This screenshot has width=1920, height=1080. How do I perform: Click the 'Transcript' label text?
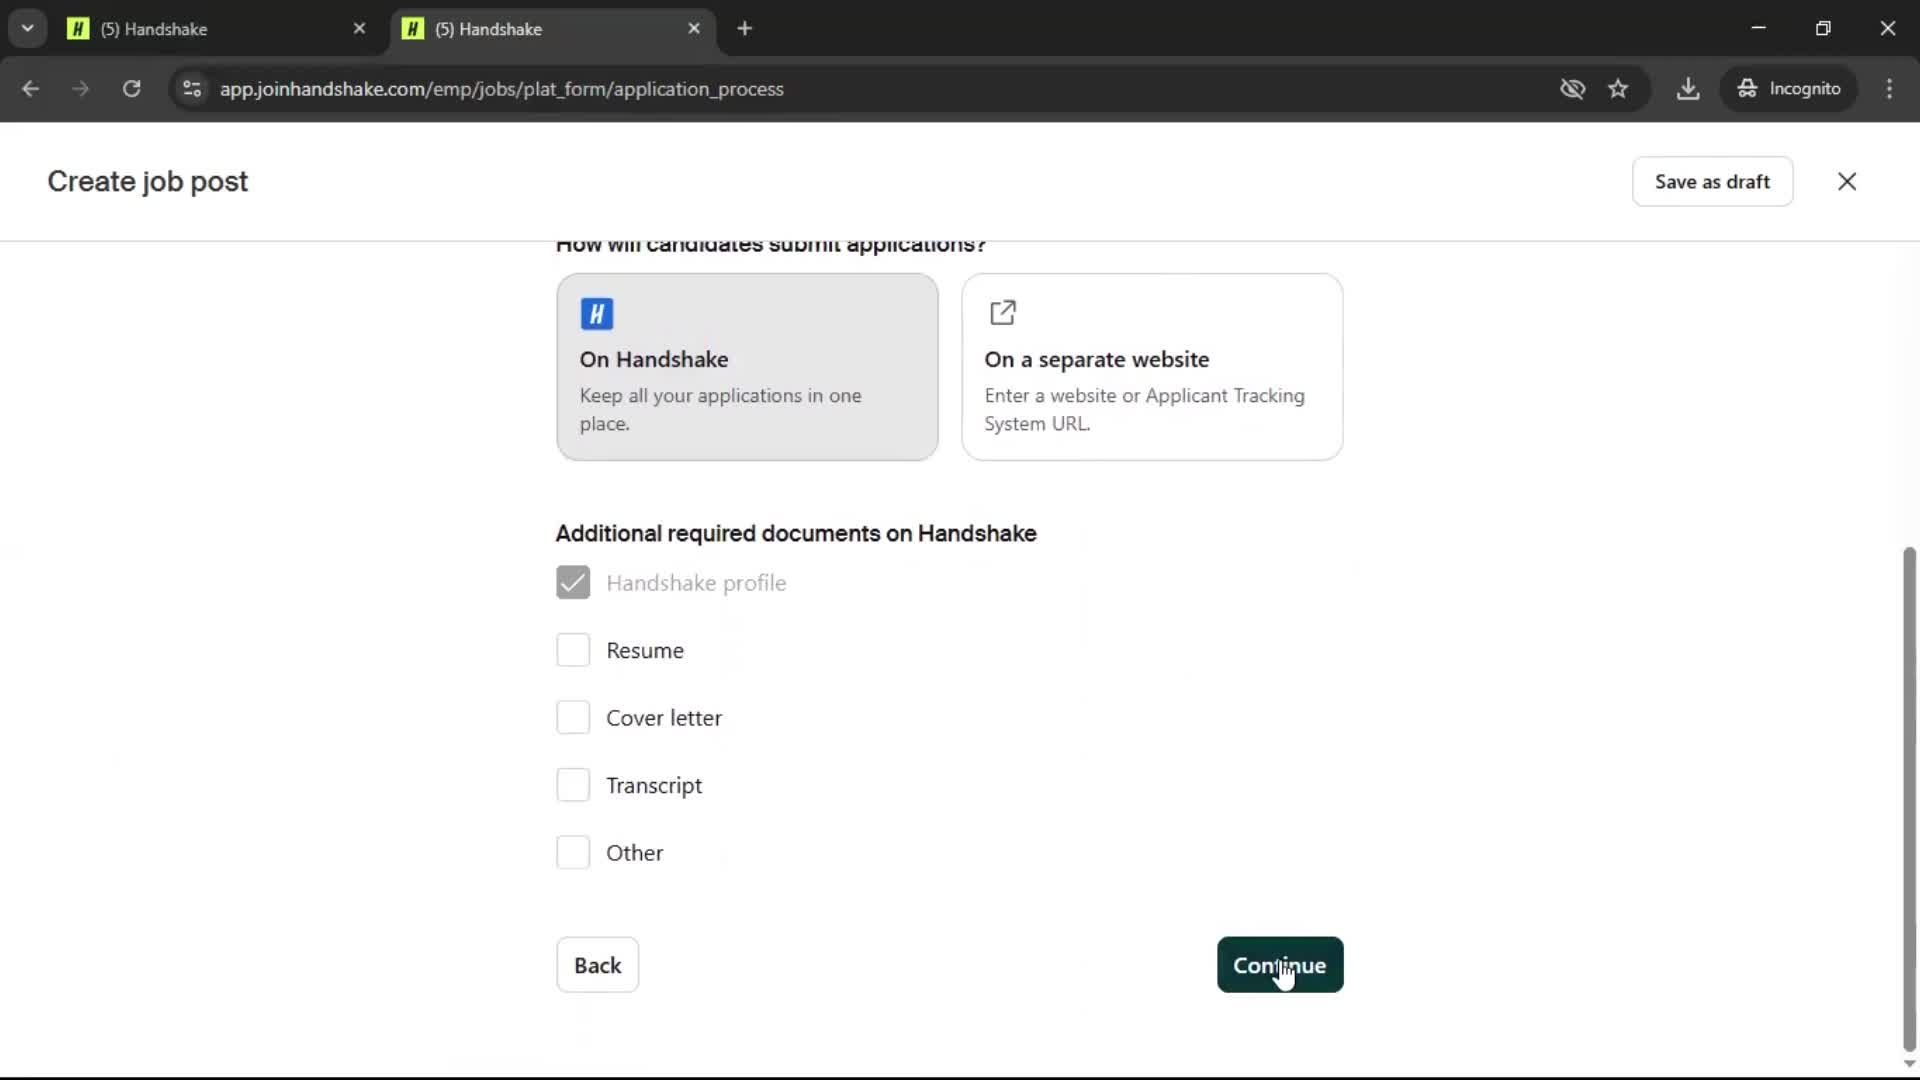click(x=654, y=786)
